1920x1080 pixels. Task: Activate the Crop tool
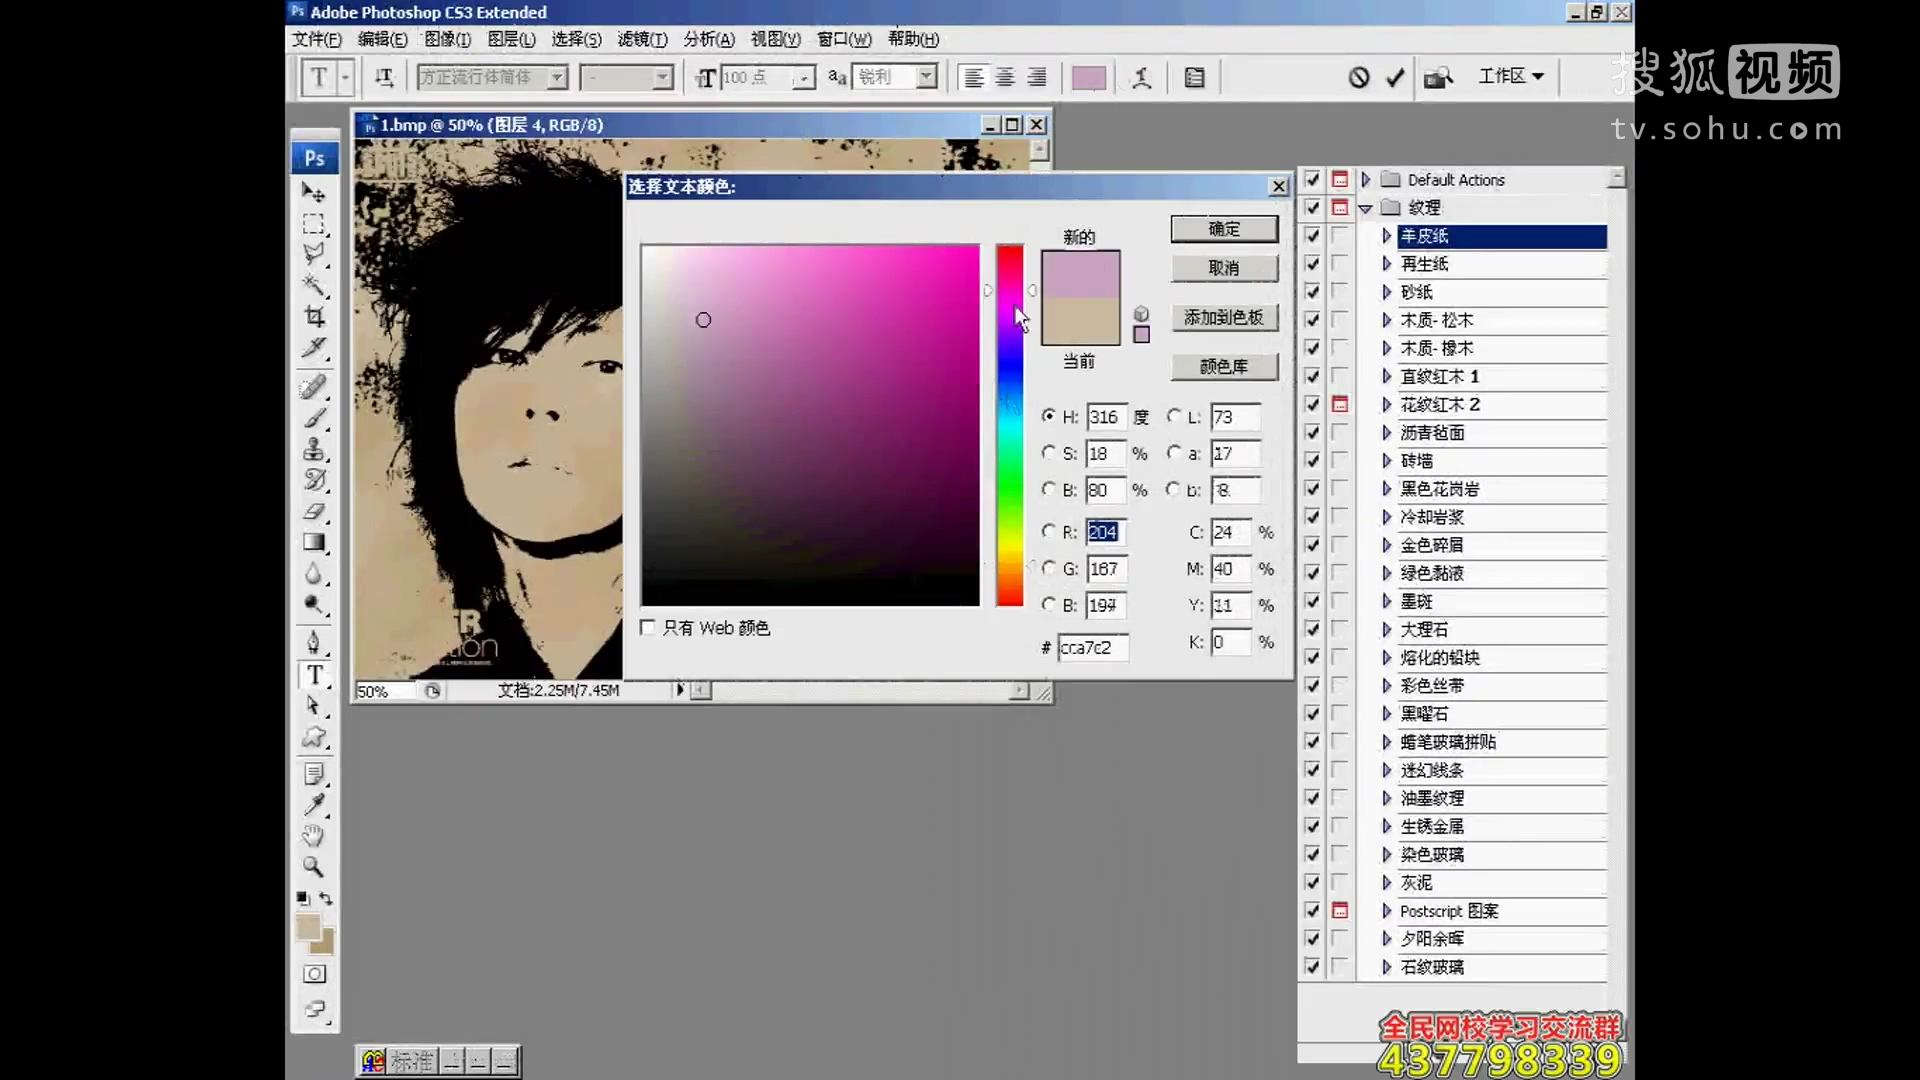(x=314, y=316)
